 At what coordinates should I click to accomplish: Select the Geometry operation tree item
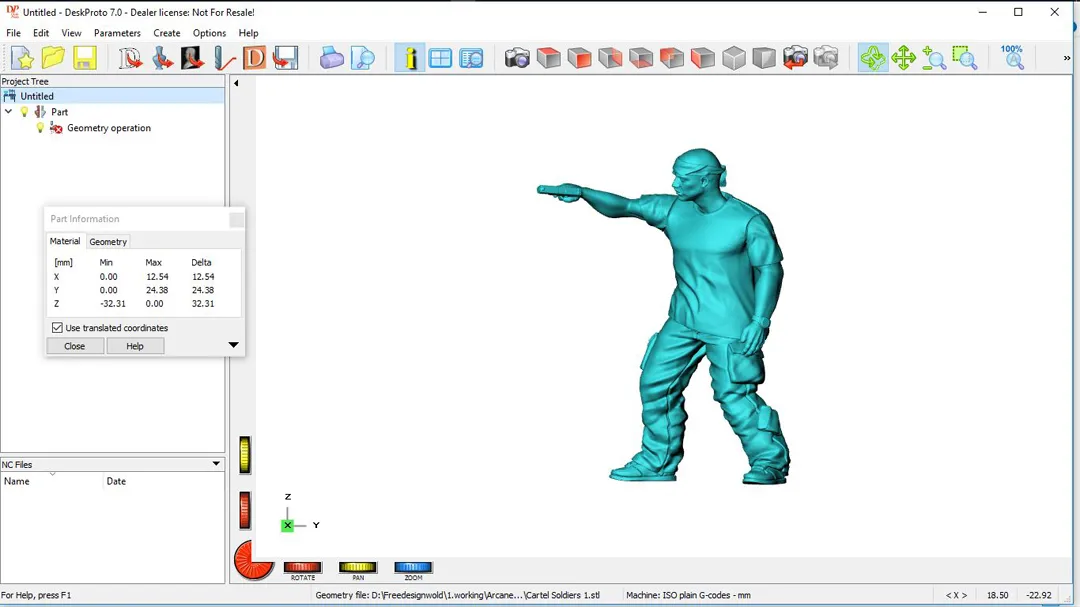pyautogui.click(x=109, y=128)
